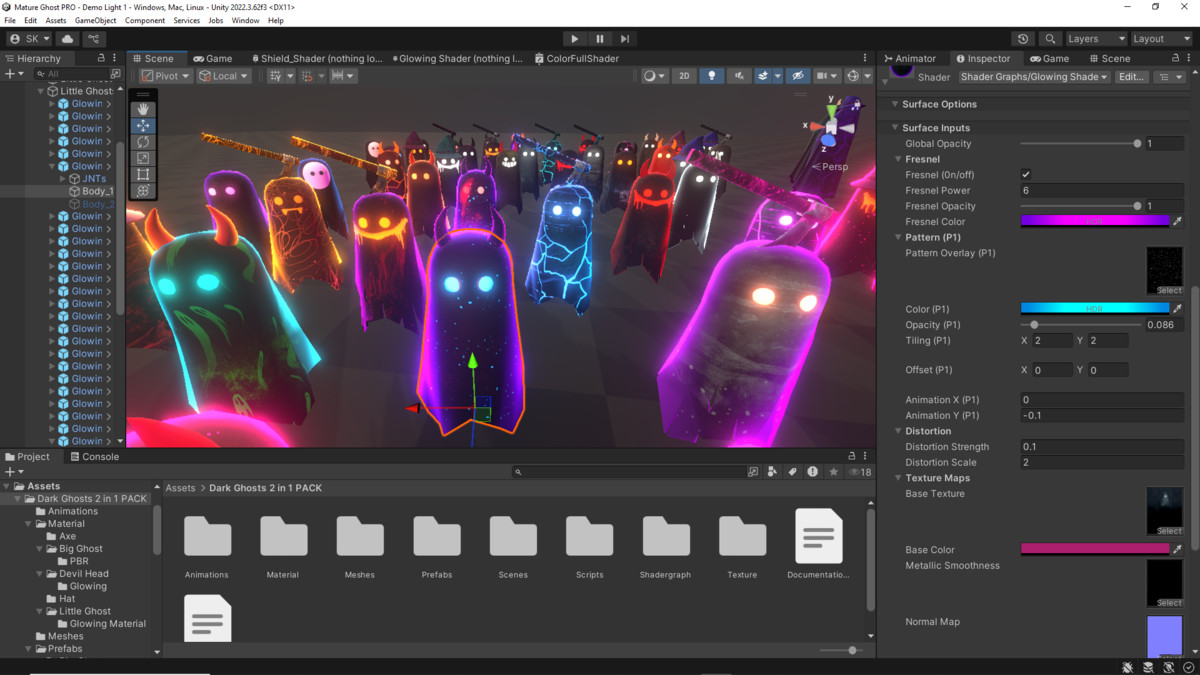Screen dimensions: 1200x675
Task: Switch to the Console tab
Action: coord(94,457)
